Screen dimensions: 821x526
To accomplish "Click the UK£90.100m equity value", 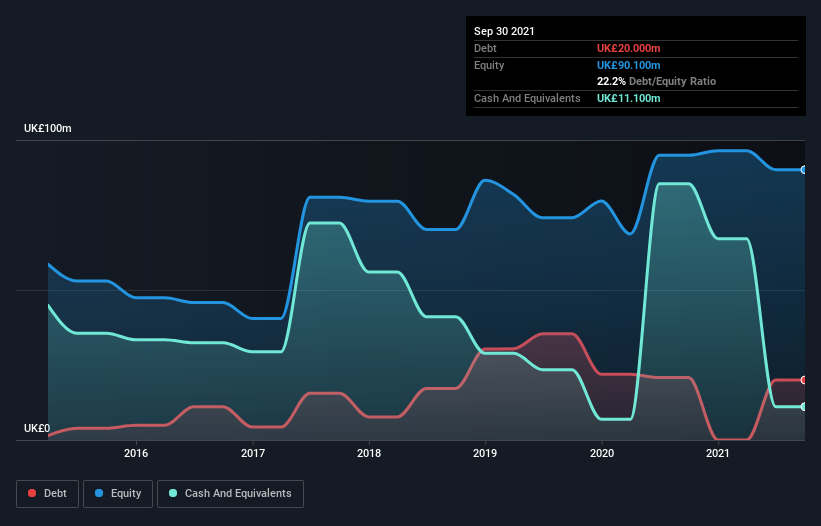I will [x=628, y=65].
